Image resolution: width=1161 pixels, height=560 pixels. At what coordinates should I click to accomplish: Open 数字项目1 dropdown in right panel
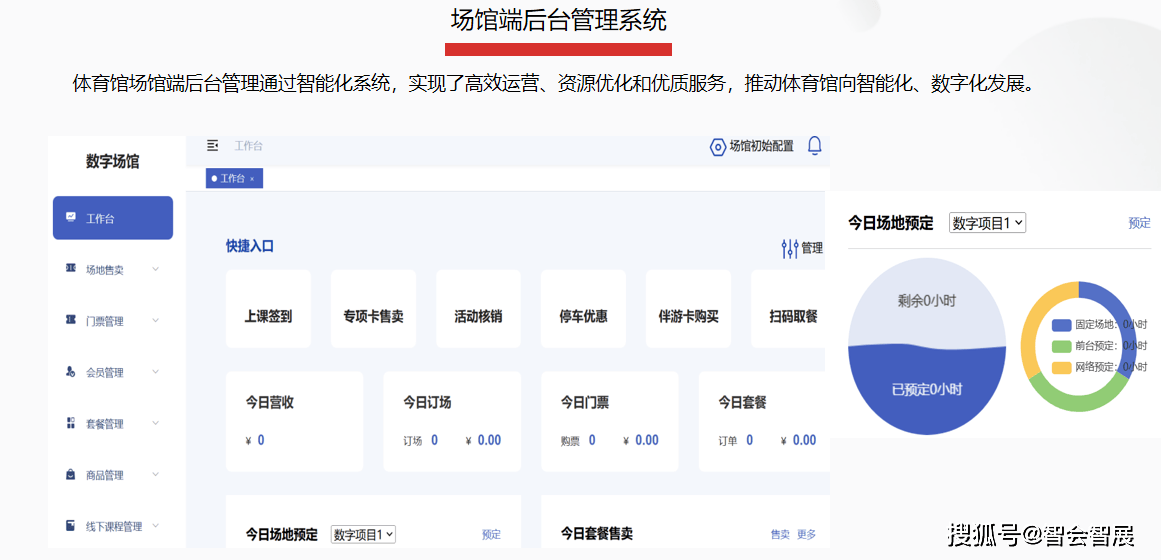tap(987, 223)
